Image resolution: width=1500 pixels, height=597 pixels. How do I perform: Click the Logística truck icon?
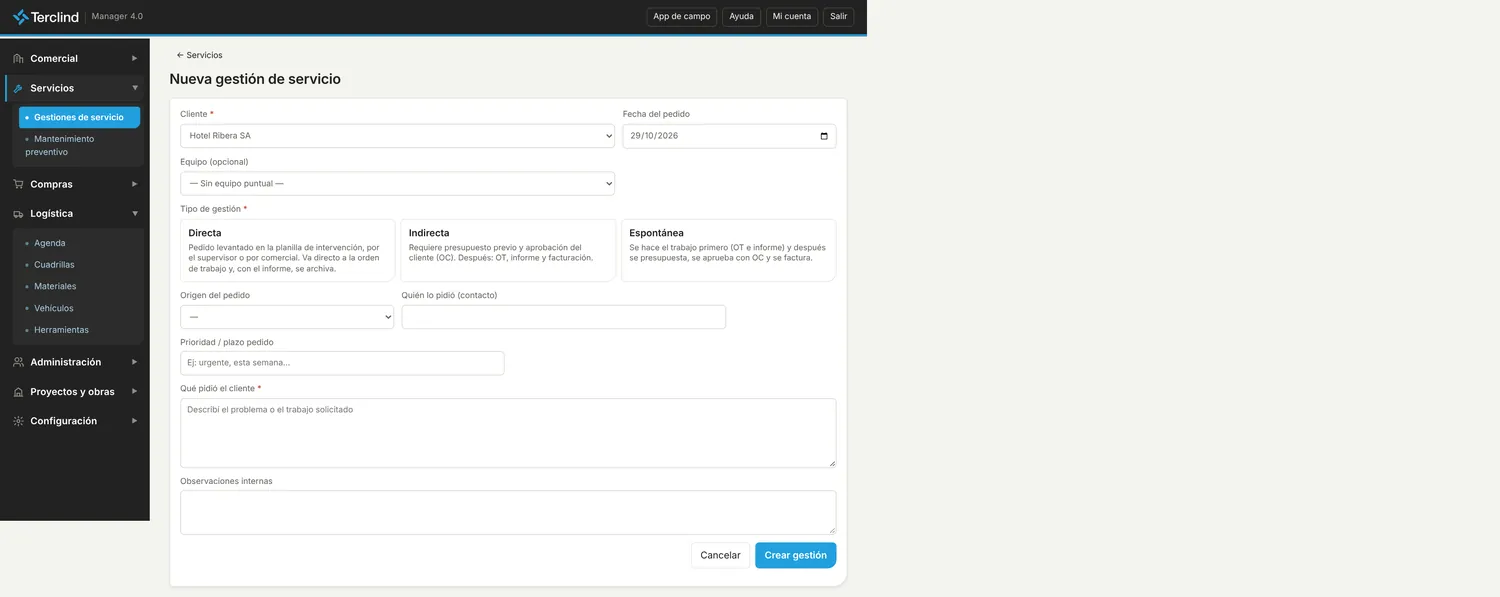coord(18,214)
